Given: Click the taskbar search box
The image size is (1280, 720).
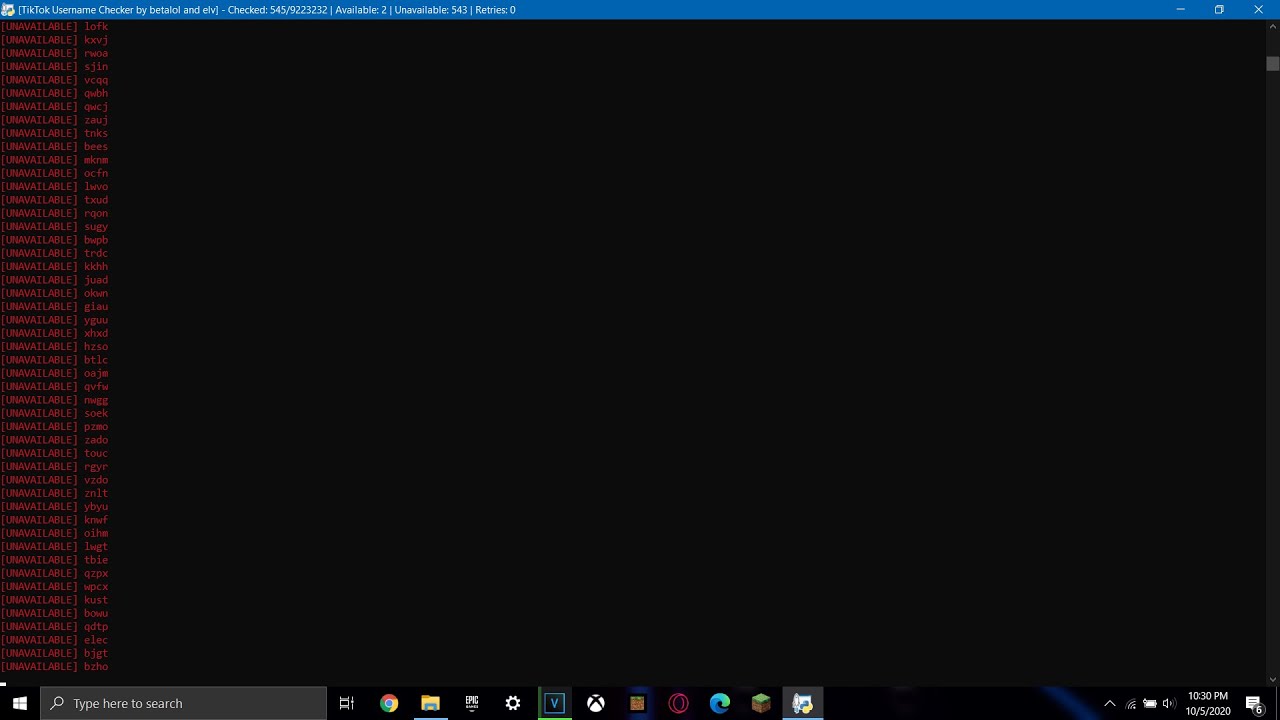Looking at the screenshot, I should click(x=184, y=703).
